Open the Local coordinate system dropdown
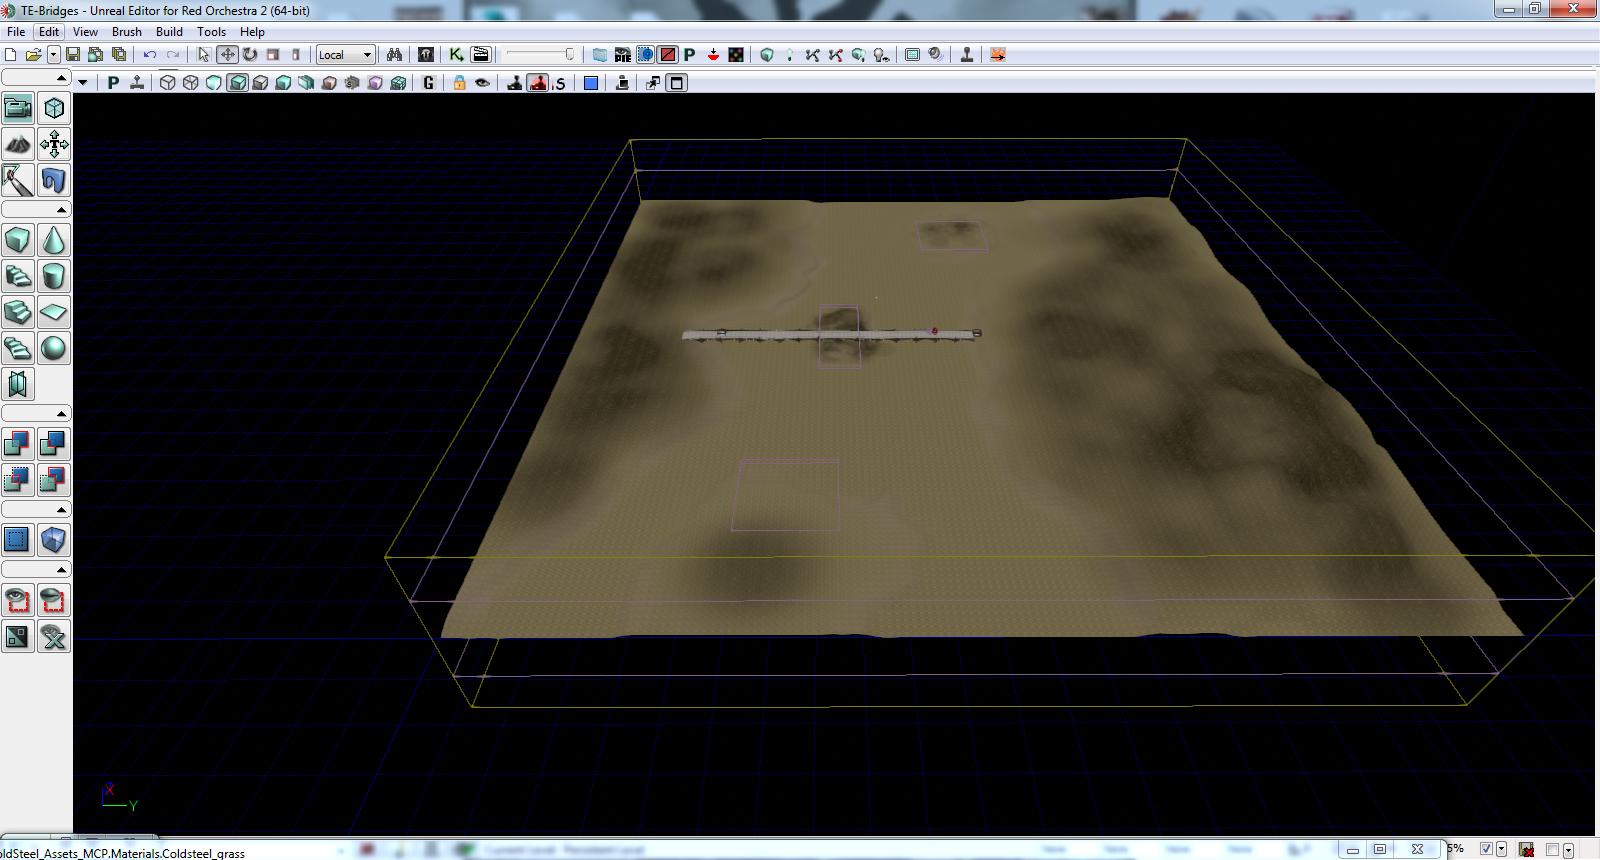Image resolution: width=1600 pixels, height=860 pixels. point(345,55)
